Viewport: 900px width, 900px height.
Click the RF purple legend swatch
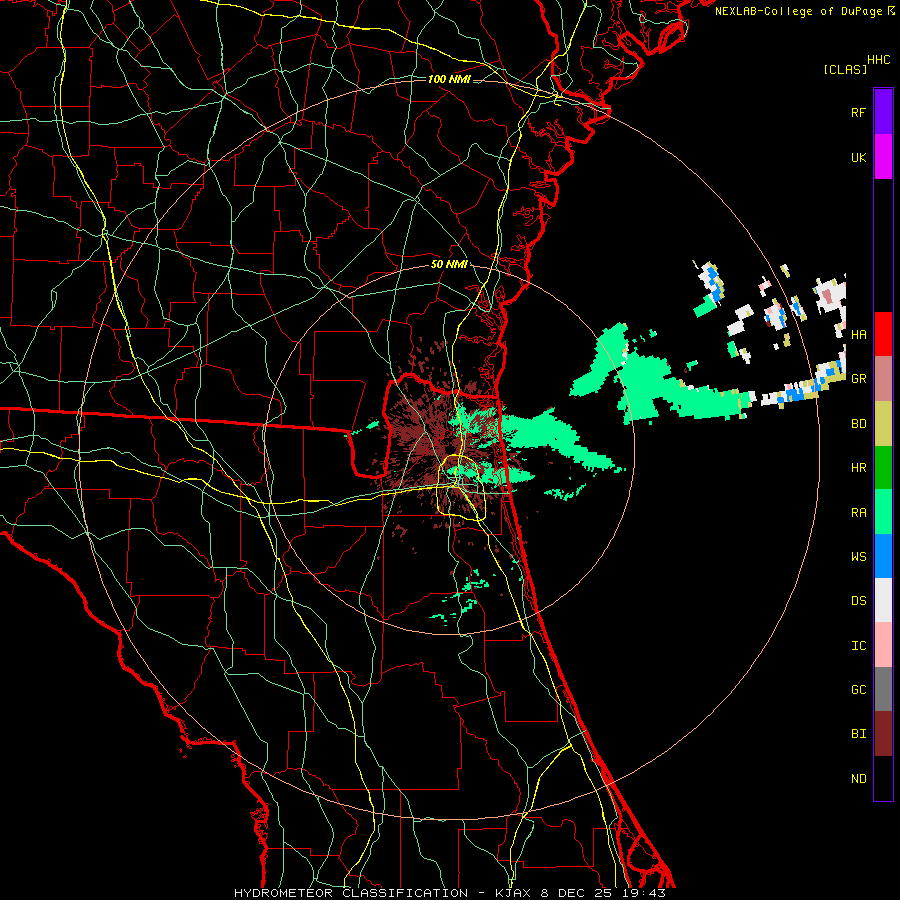(883, 112)
